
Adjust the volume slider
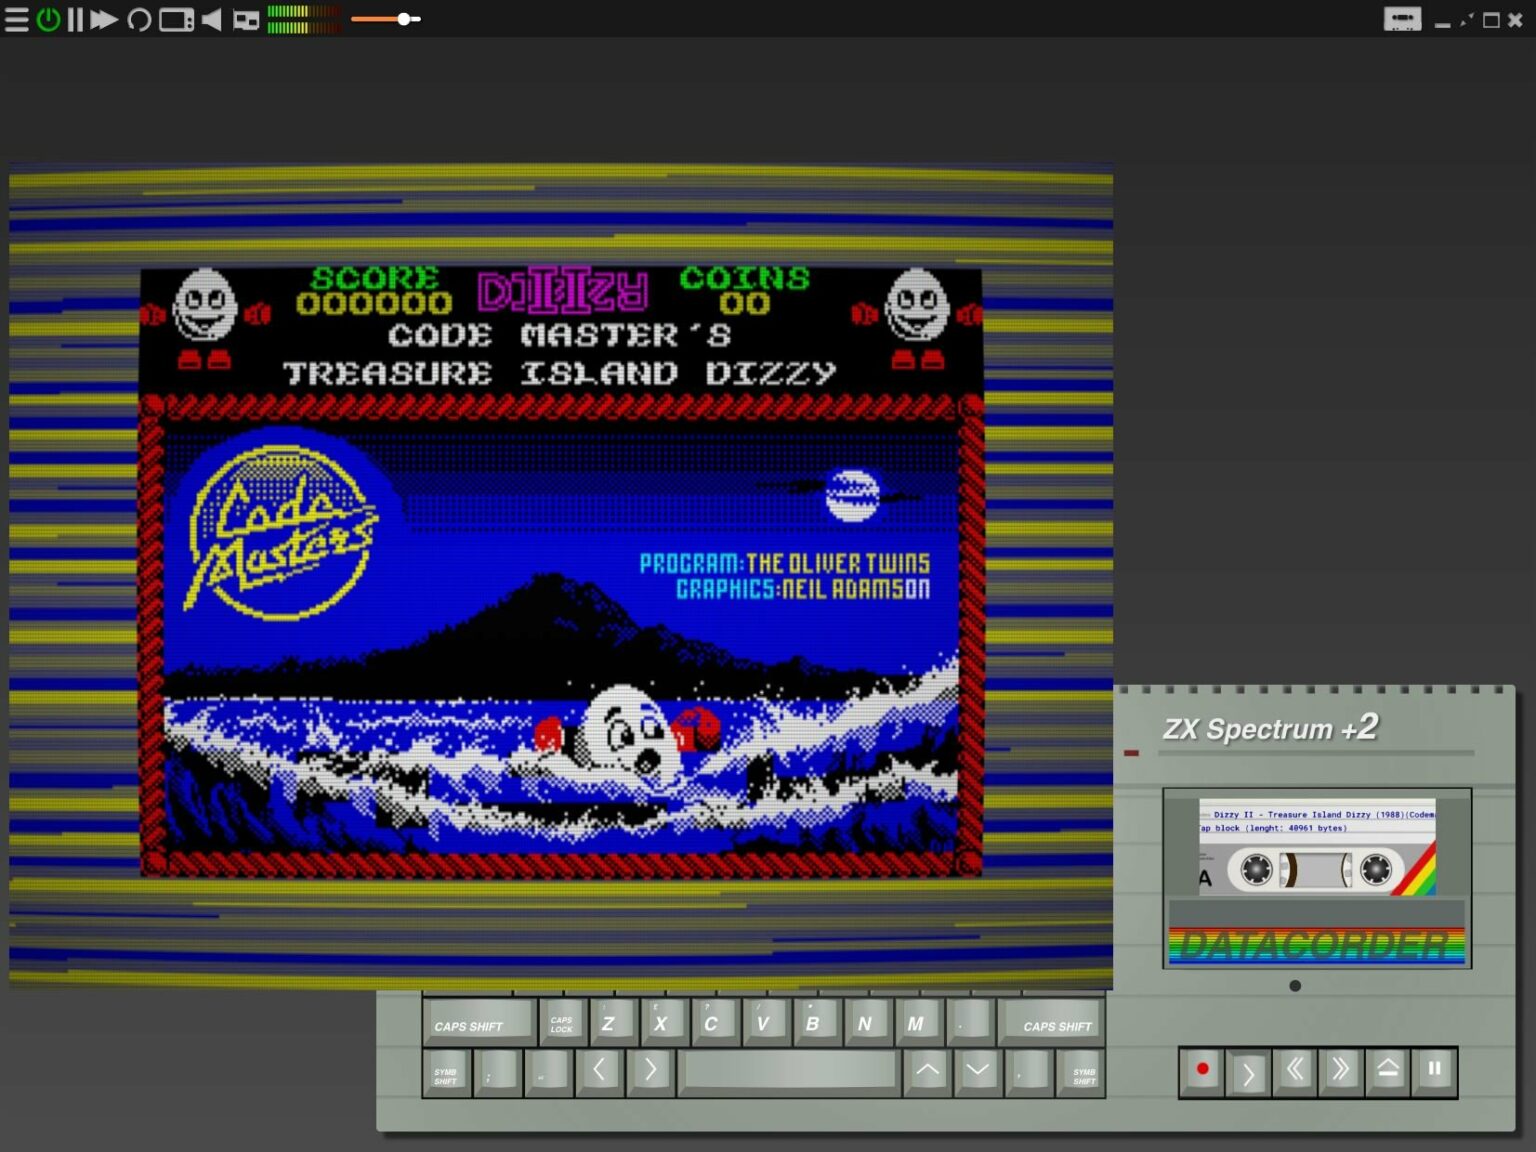pos(403,18)
